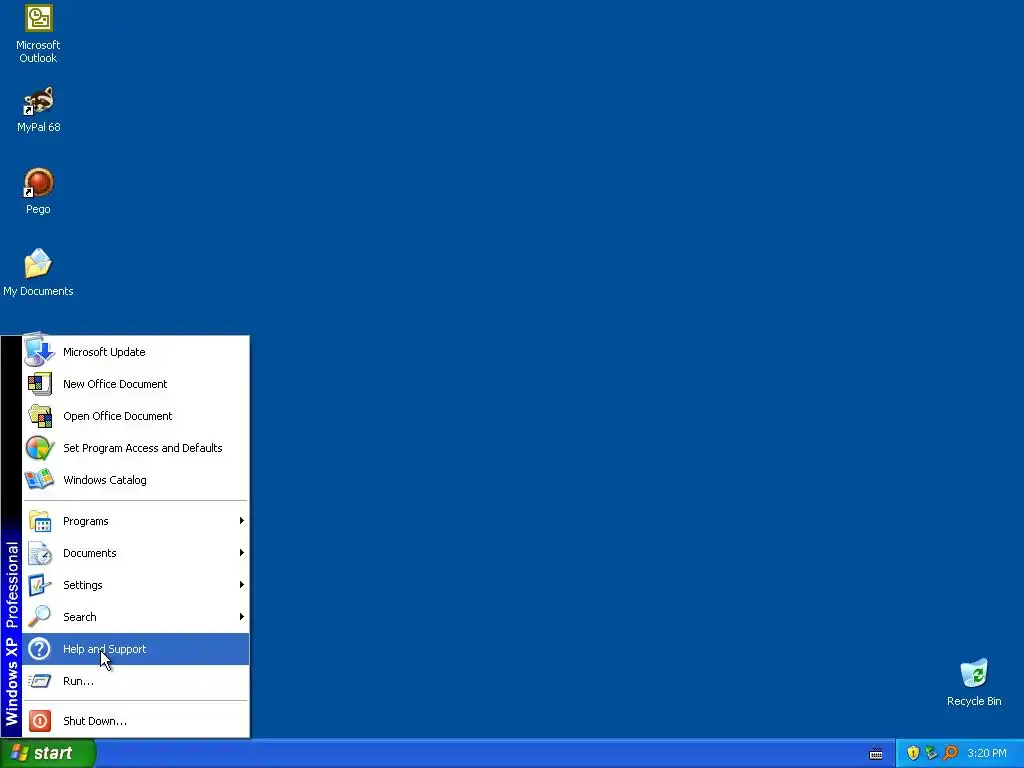Viewport: 1024px width, 768px height.
Task: Click the Run icon in Start menu
Action: (39, 680)
